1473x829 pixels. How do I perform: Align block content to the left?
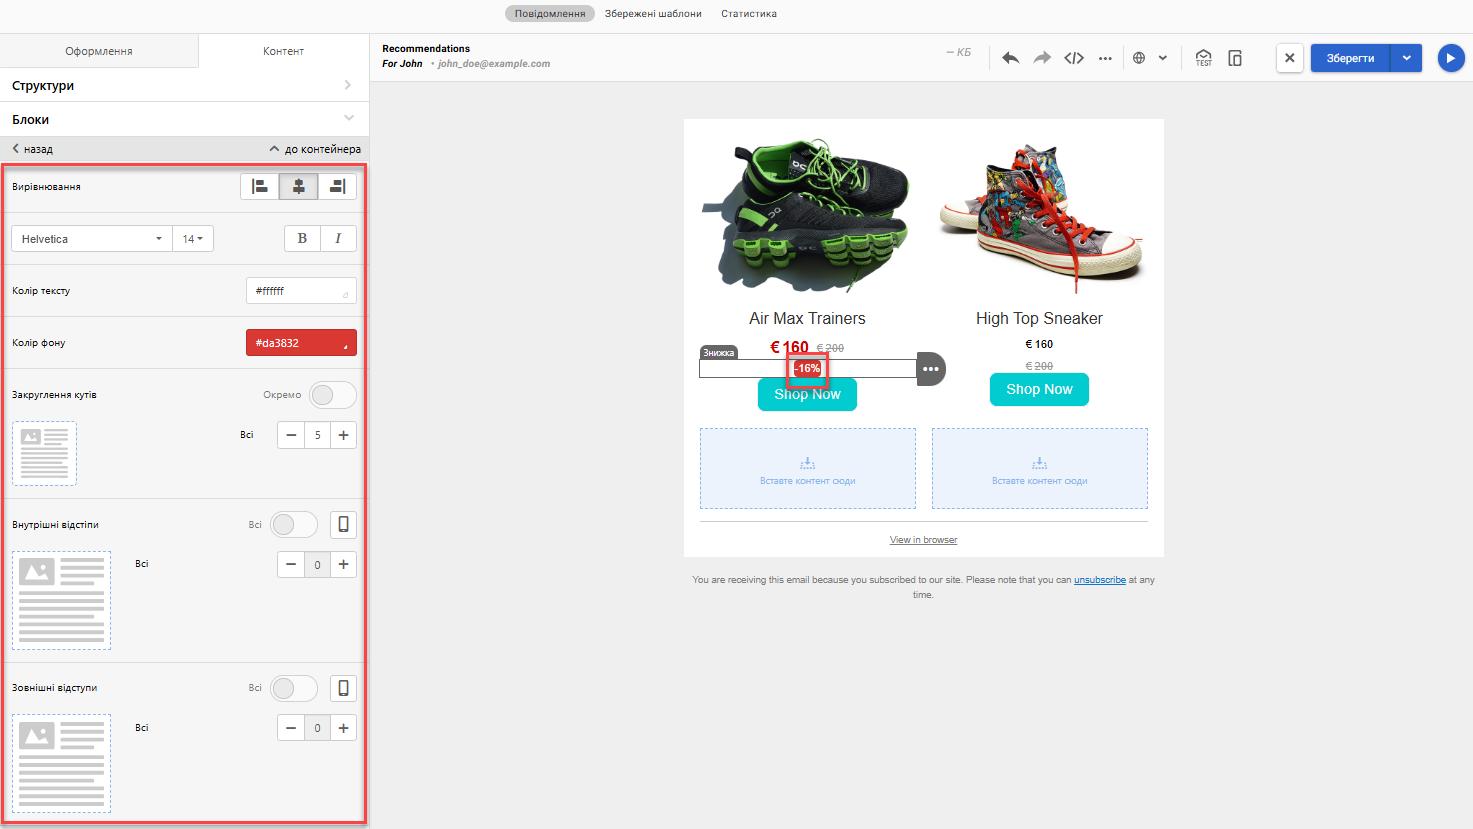click(x=260, y=187)
